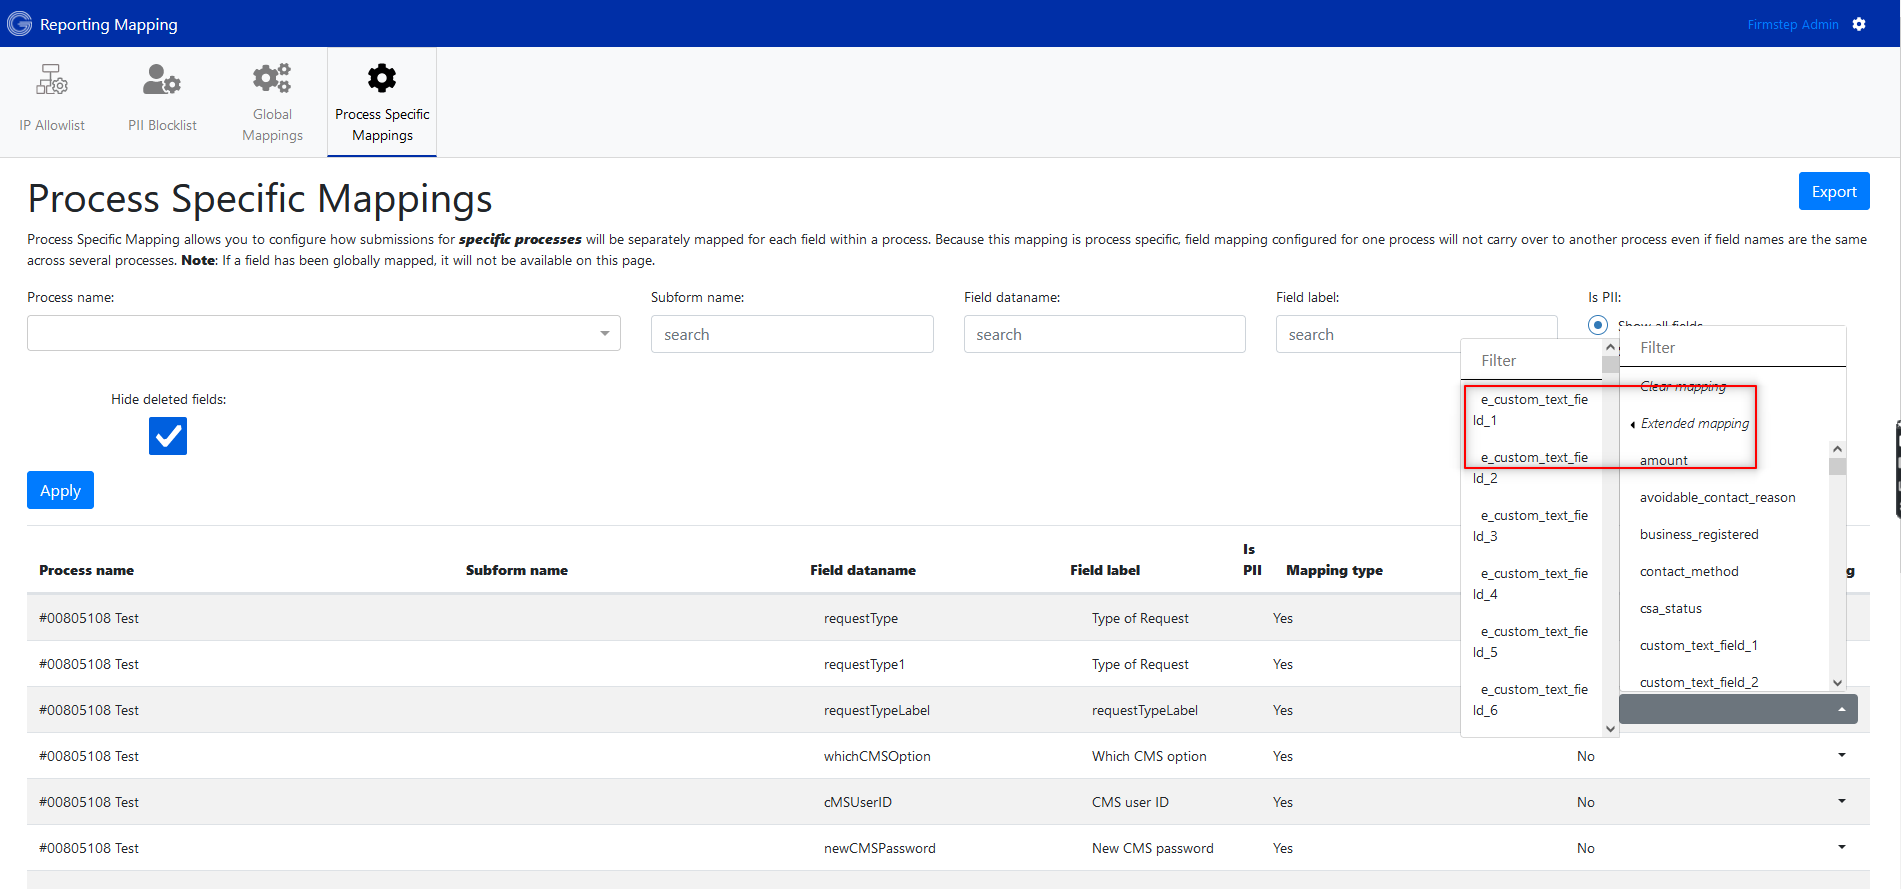1901x889 pixels.
Task: Collapse the open mapping dropdown bar
Action: (1738, 709)
